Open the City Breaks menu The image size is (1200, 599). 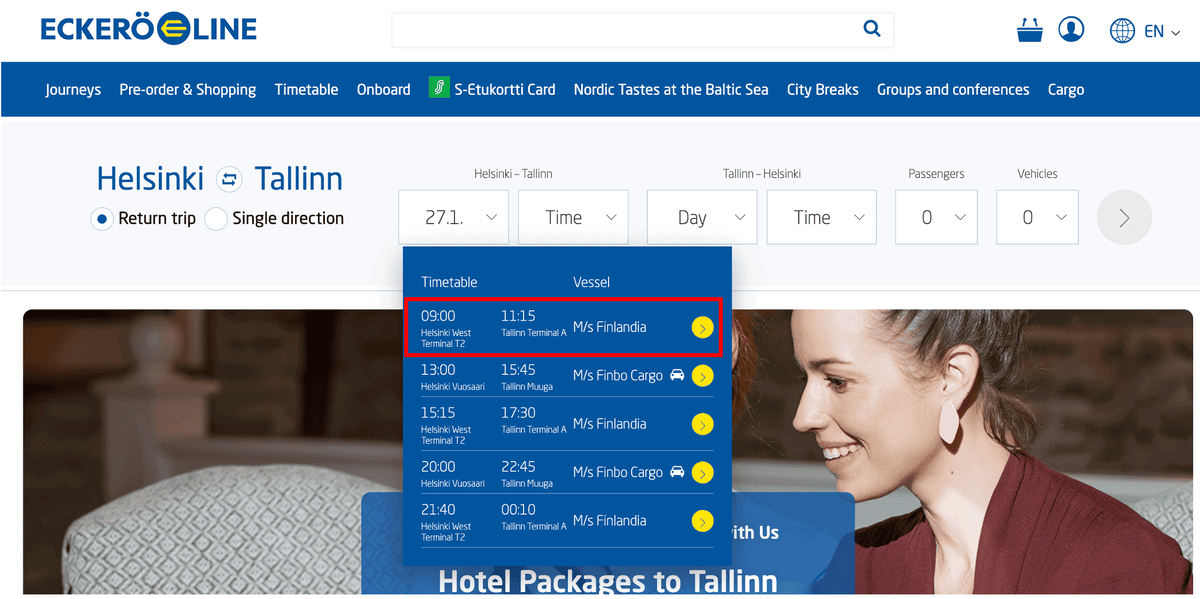823,89
